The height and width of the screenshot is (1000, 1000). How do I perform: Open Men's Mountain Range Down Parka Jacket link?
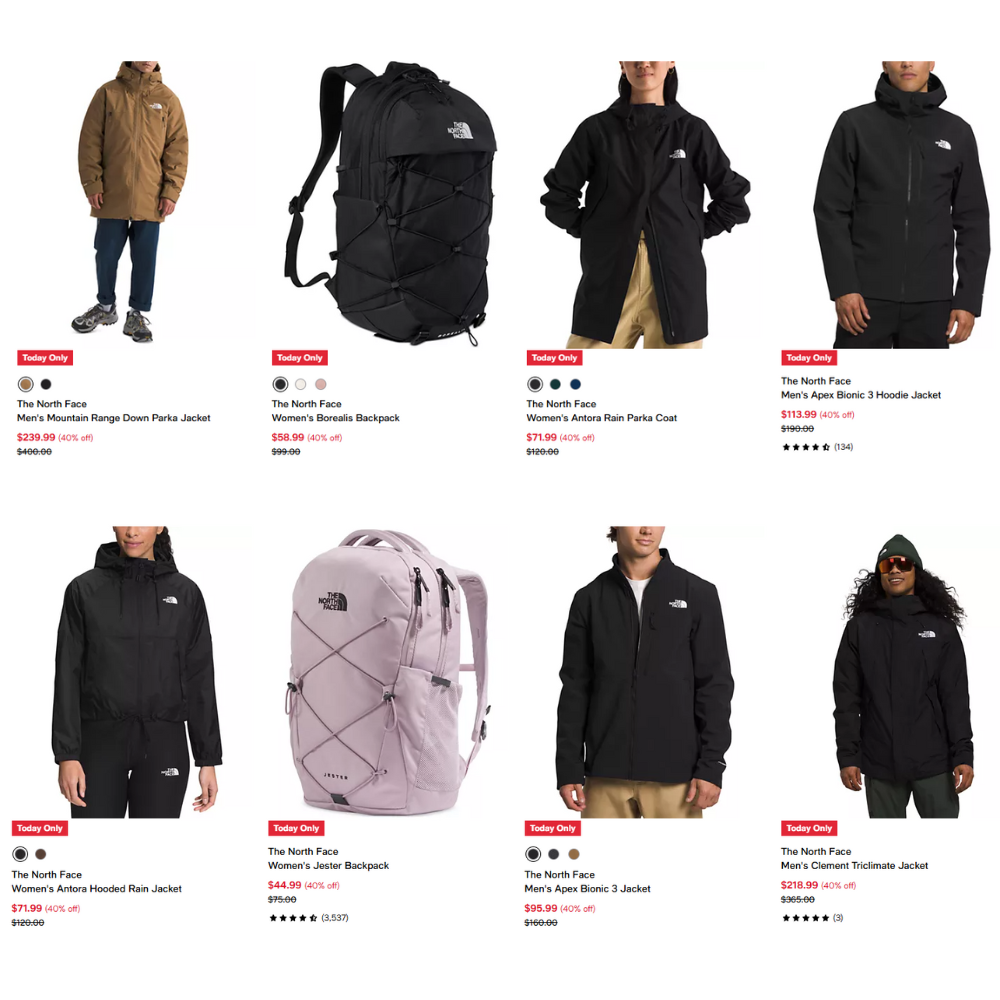pos(114,418)
